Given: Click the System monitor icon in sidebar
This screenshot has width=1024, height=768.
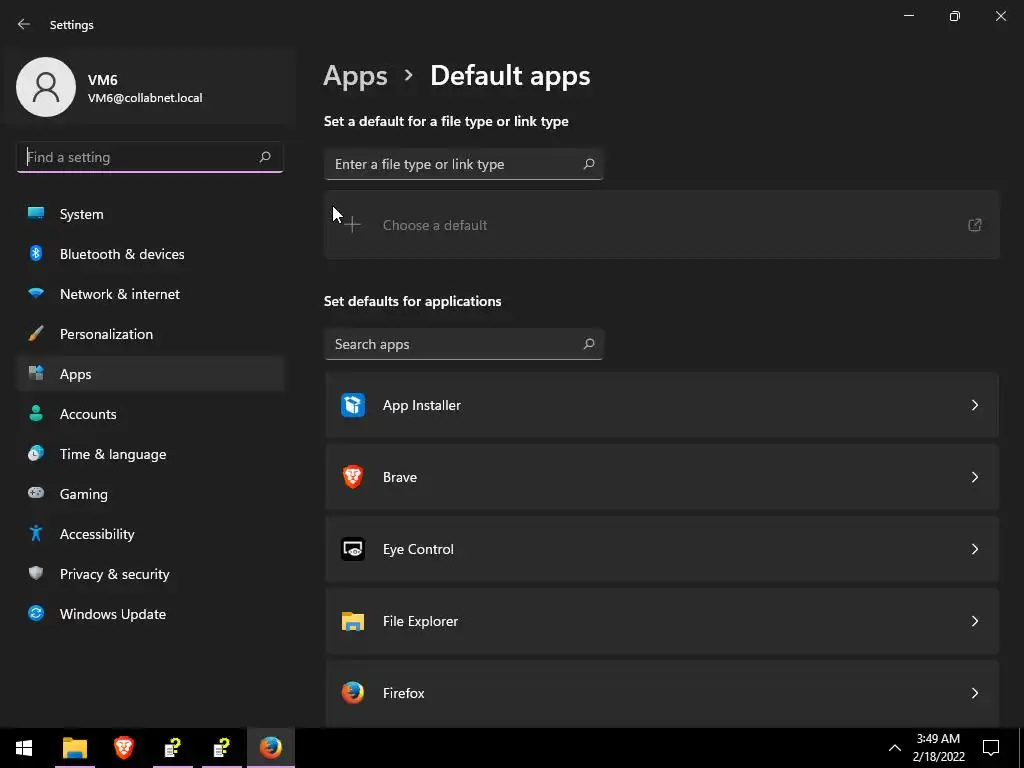Looking at the screenshot, I should [x=36, y=214].
